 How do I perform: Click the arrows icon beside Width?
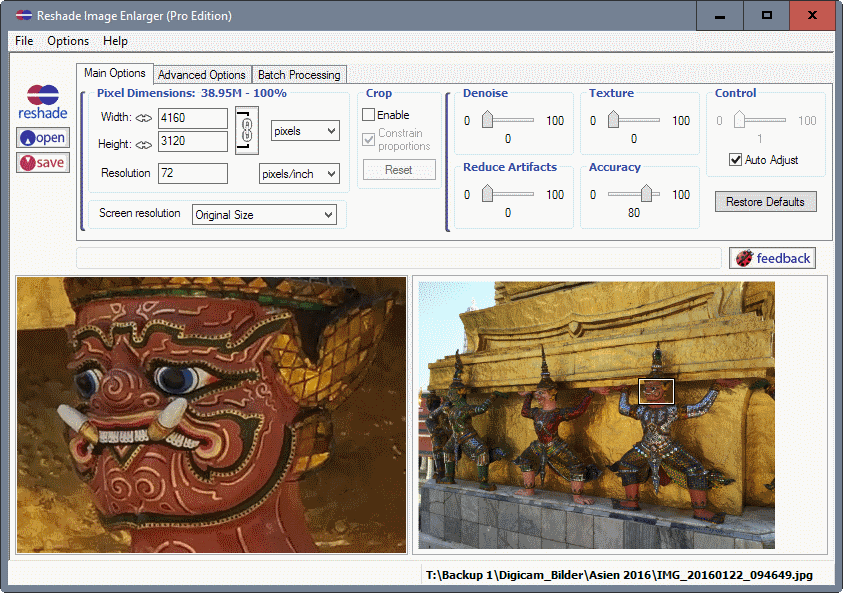pos(144,118)
